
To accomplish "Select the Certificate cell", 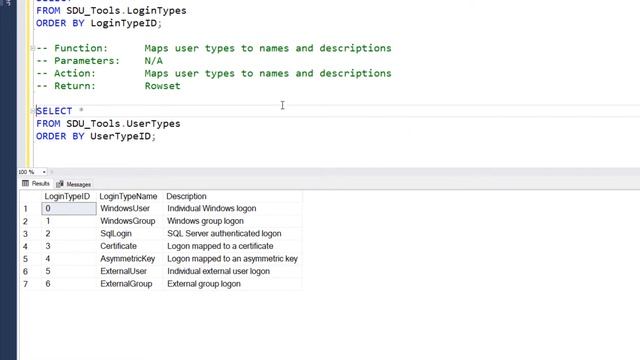I will pyautogui.click(x=130, y=246).
